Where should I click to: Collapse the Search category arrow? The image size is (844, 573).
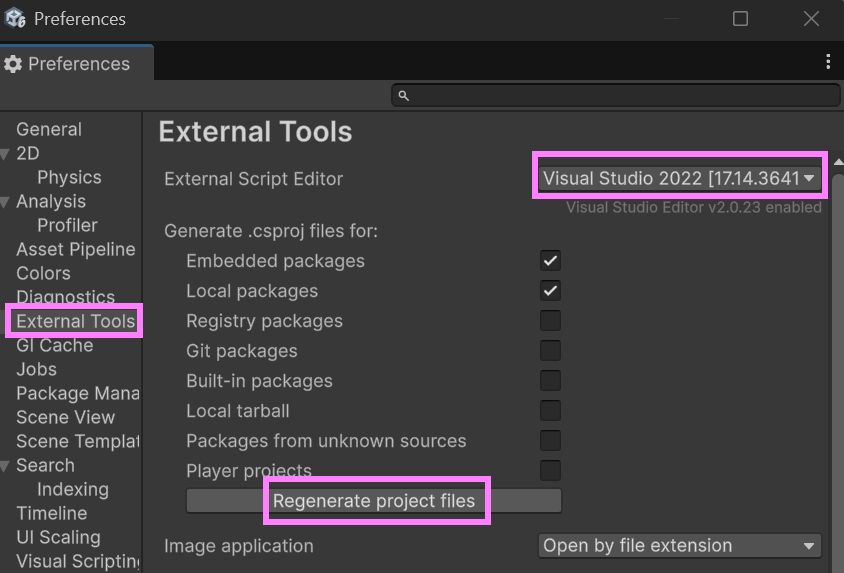click(5, 466)
